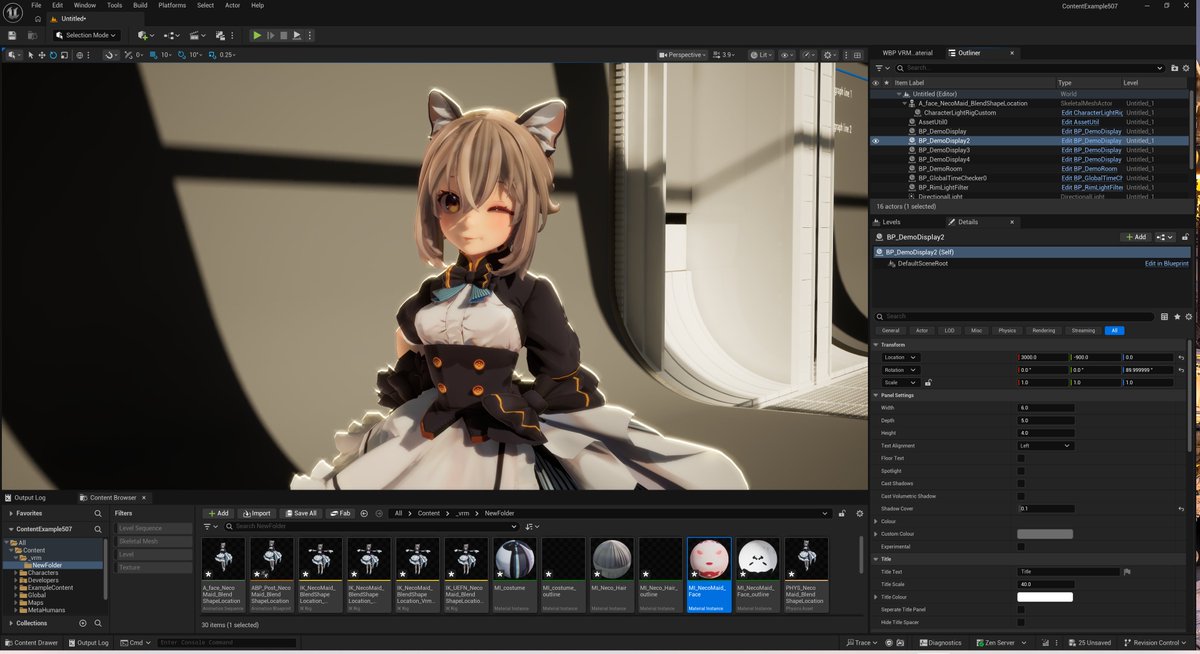Toggle scale snapping icon next to 0.25
1200x654 pixels.
pyautogui.click(x=212, y=55)
